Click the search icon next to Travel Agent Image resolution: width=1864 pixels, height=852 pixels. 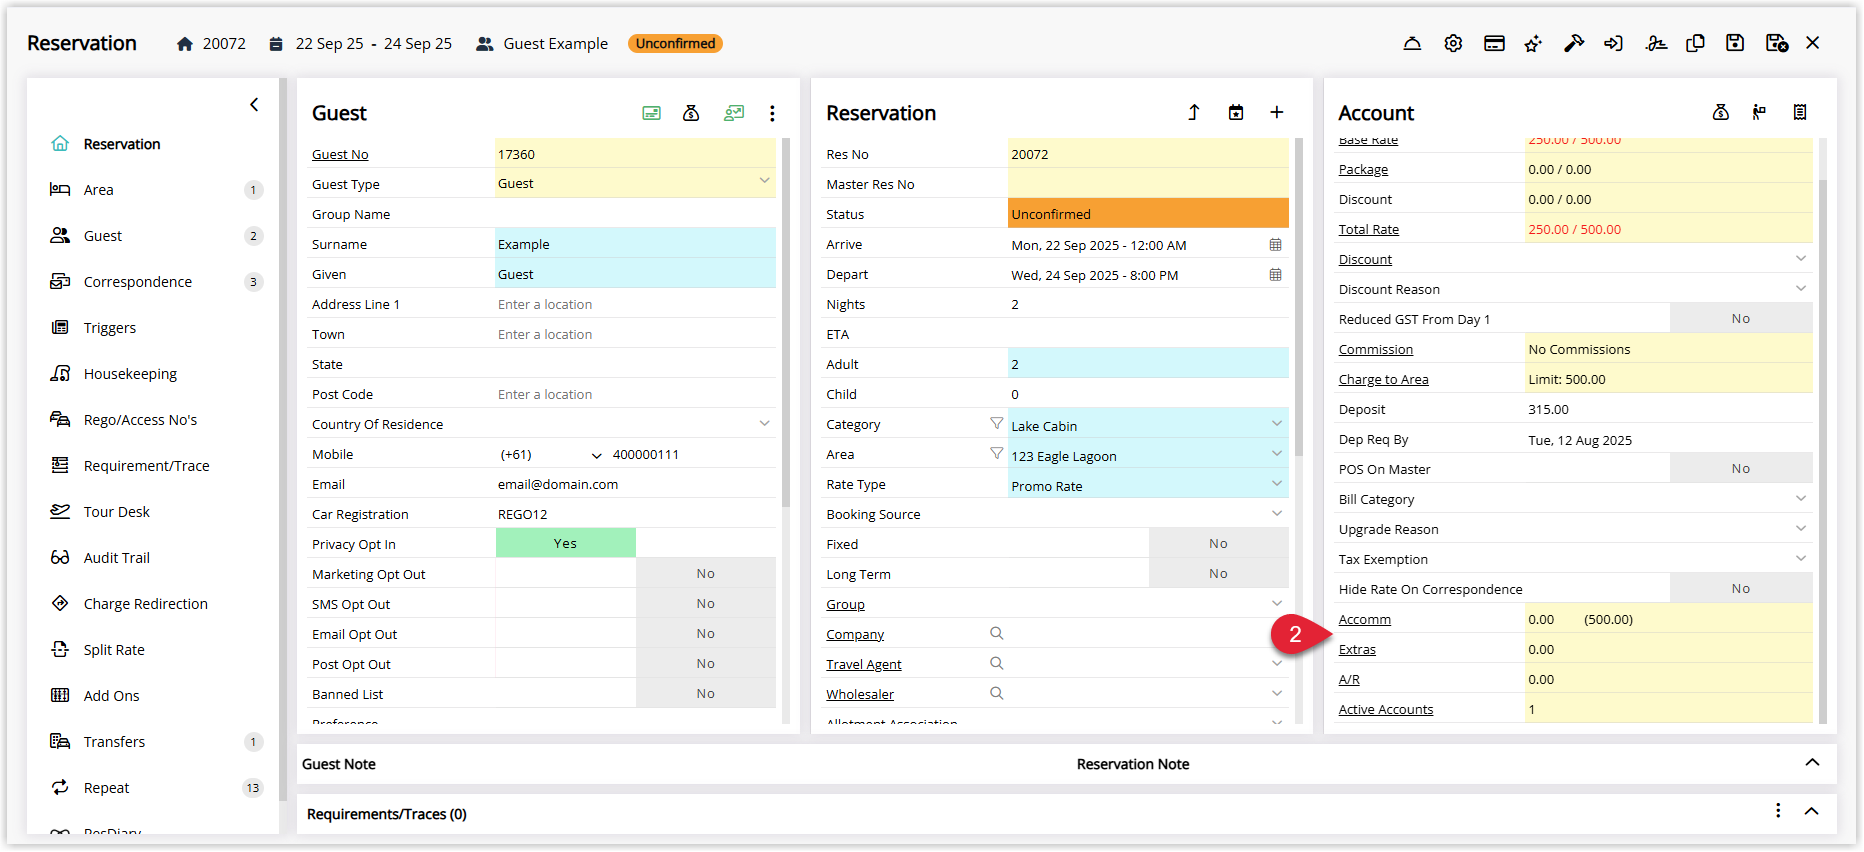[997, 664]
